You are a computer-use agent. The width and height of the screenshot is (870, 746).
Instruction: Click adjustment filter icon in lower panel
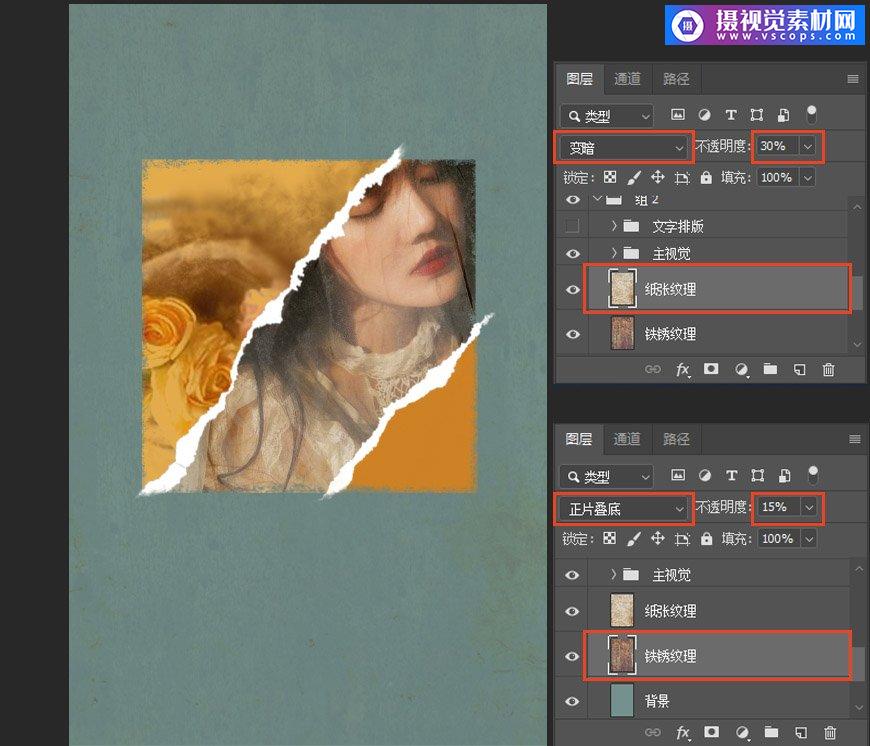[x=705, y=475]
